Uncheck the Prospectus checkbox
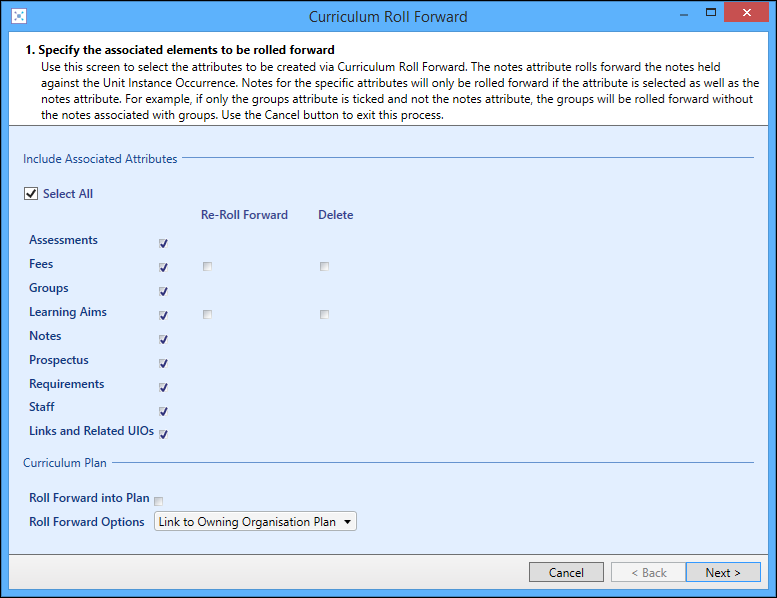The height and width of the screenshot is (598, 777). tap(163, 363)
